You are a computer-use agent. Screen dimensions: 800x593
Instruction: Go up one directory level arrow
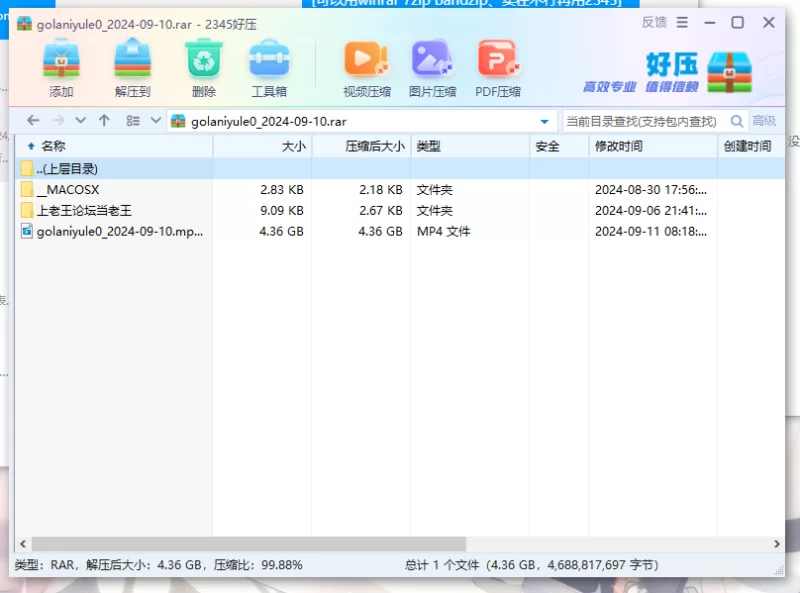[104, 120]
